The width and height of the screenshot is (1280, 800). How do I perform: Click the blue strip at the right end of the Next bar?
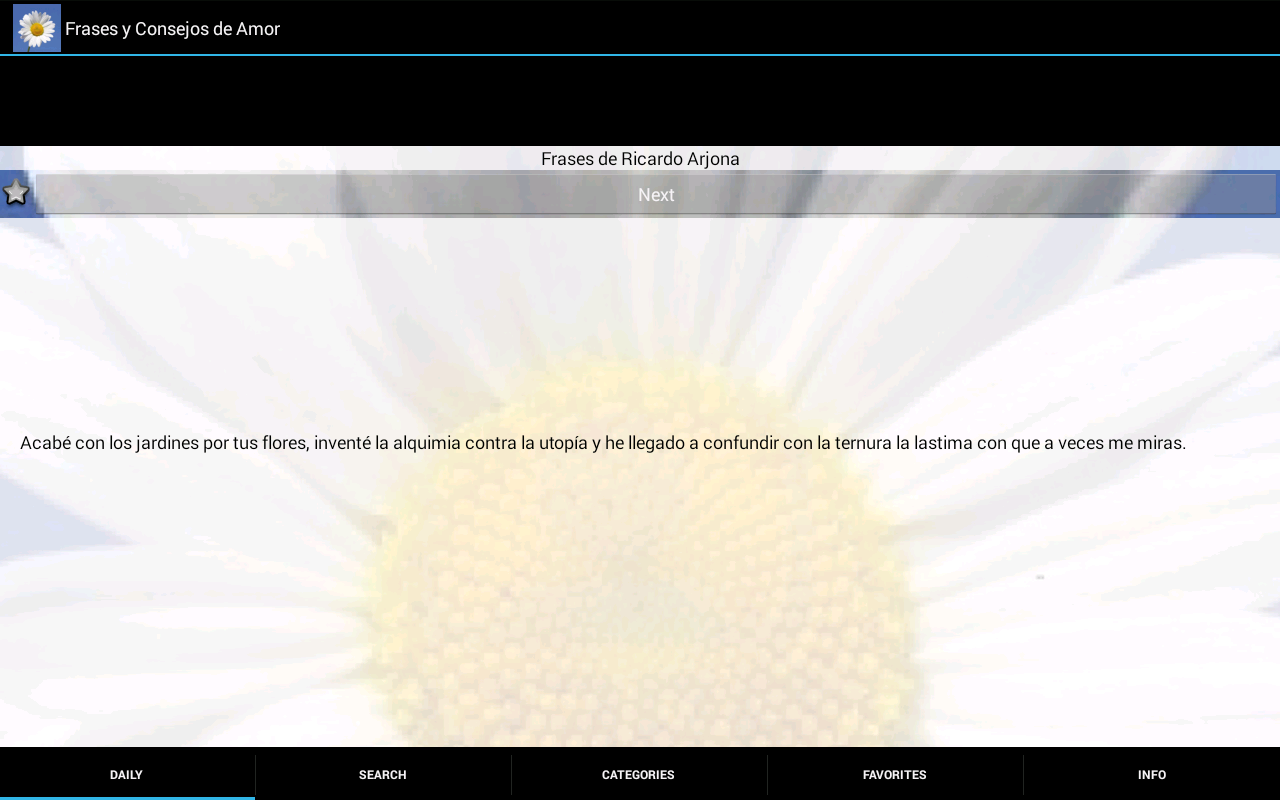tap(1278, 194)
